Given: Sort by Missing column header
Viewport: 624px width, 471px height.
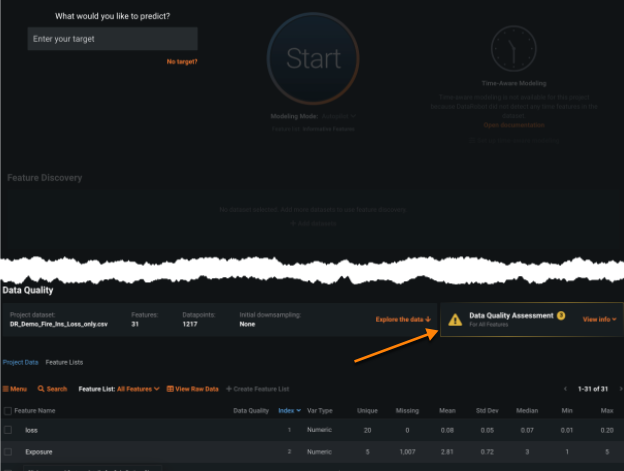Looking at the screenshot, I should (407, 411).
